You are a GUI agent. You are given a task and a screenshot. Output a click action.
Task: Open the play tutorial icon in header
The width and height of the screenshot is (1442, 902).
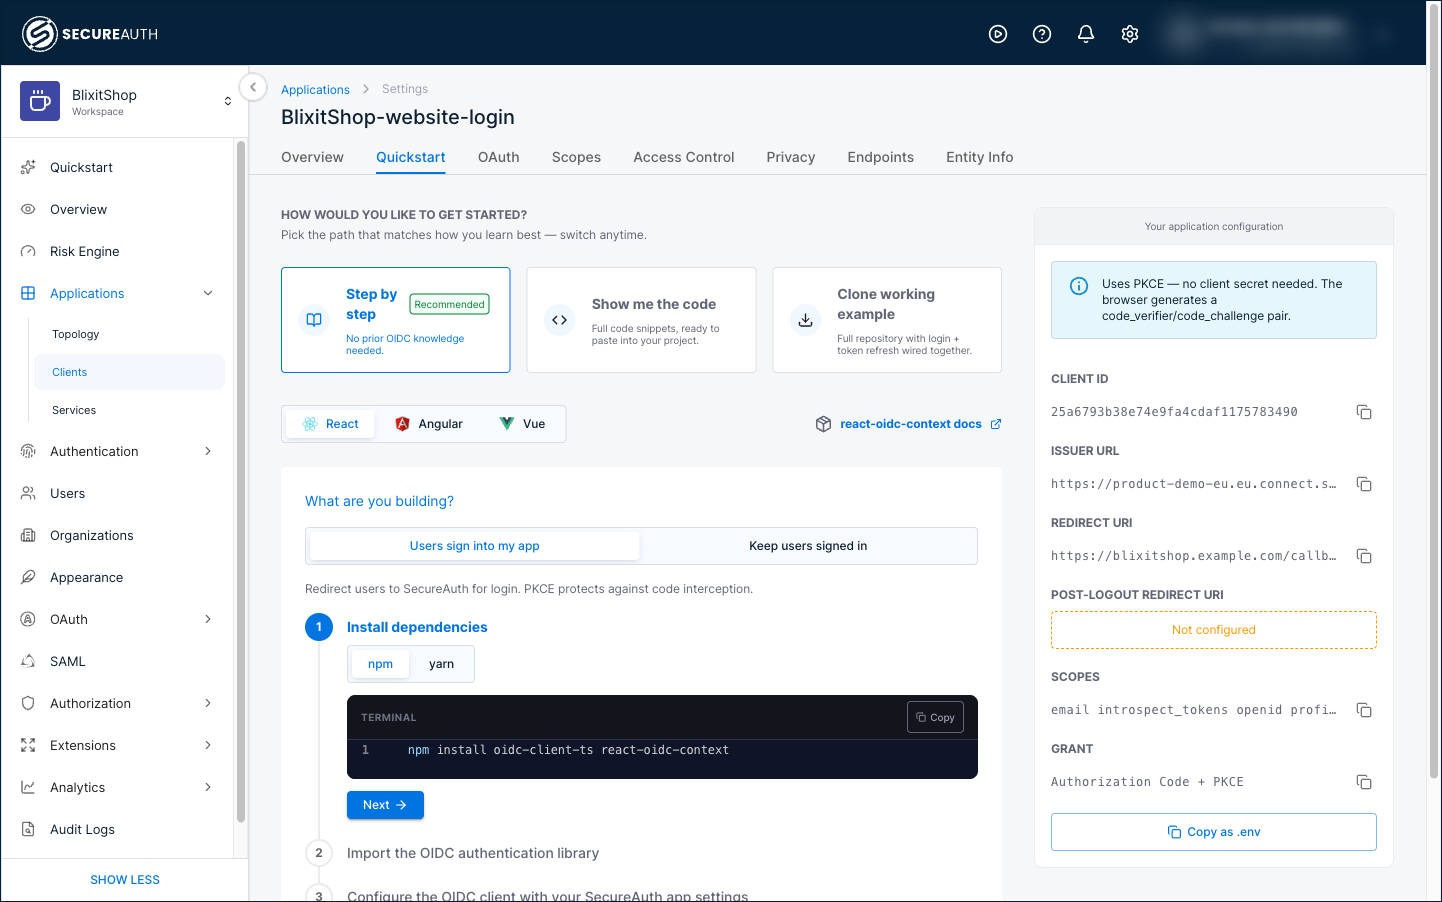tap(998, 34)
